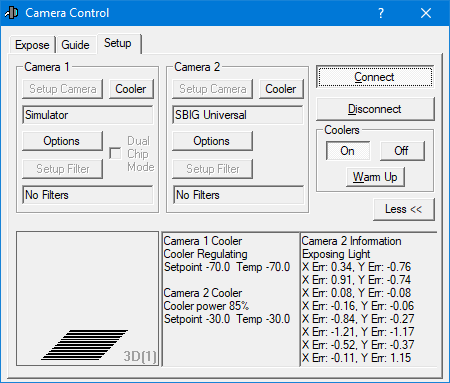Viewport: 450px width, 383px height.
Task: Click the 3D(1) preview pane
Action: (x=87, y=299)
